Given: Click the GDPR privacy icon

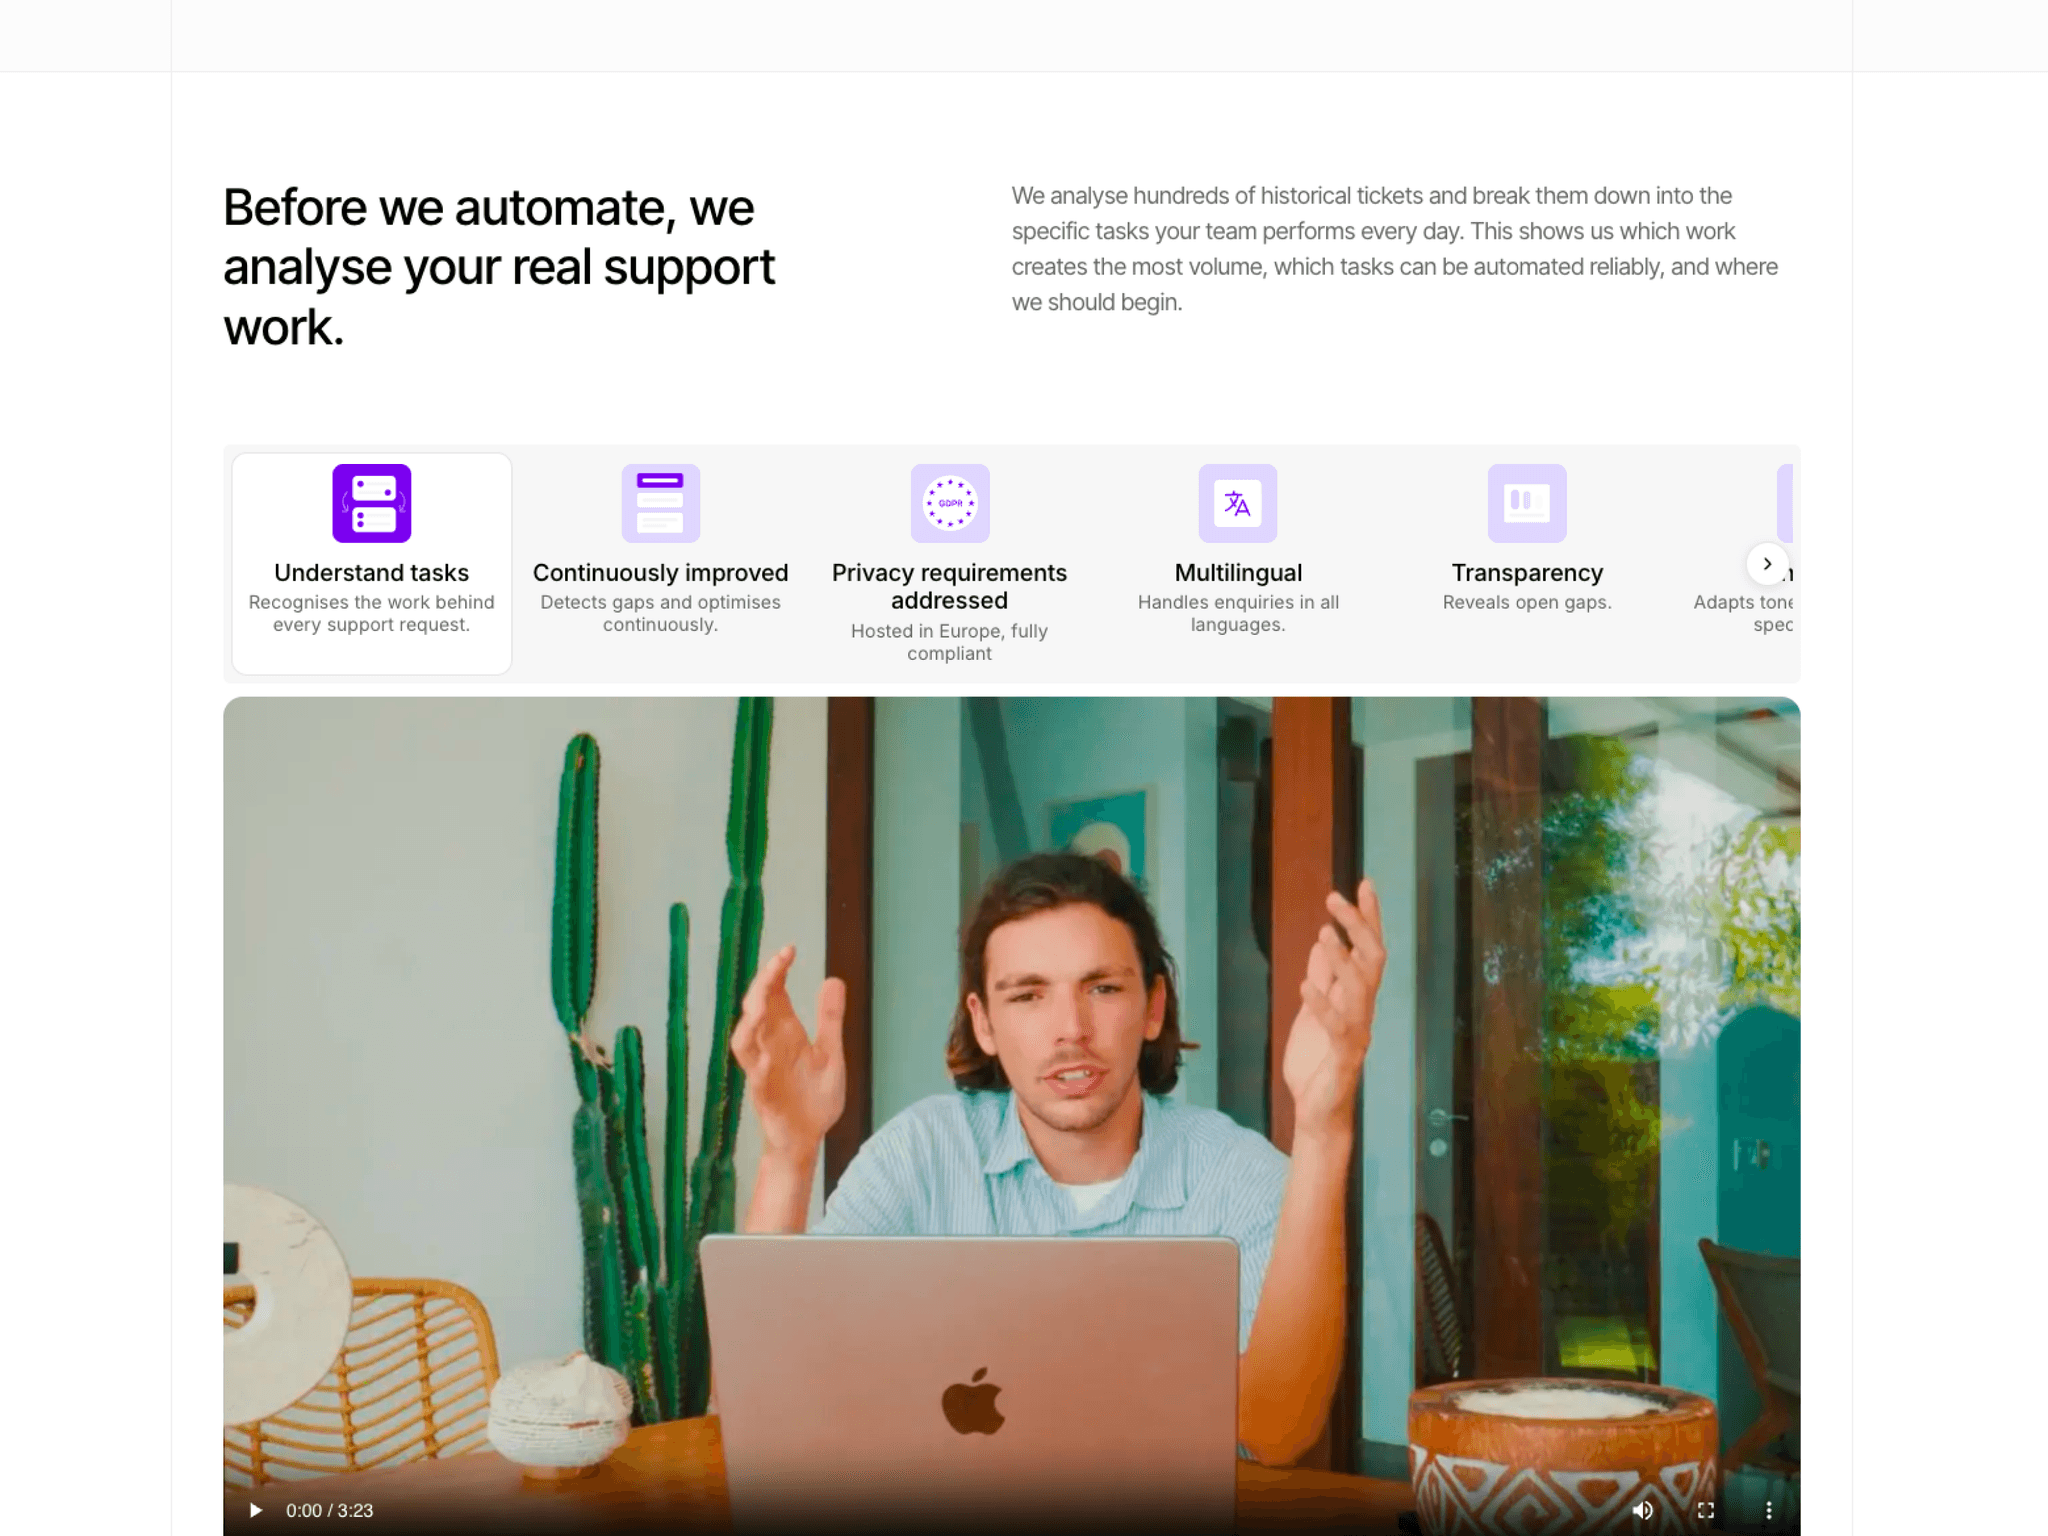Looking at the screenshot, I should tap(949, 503).
